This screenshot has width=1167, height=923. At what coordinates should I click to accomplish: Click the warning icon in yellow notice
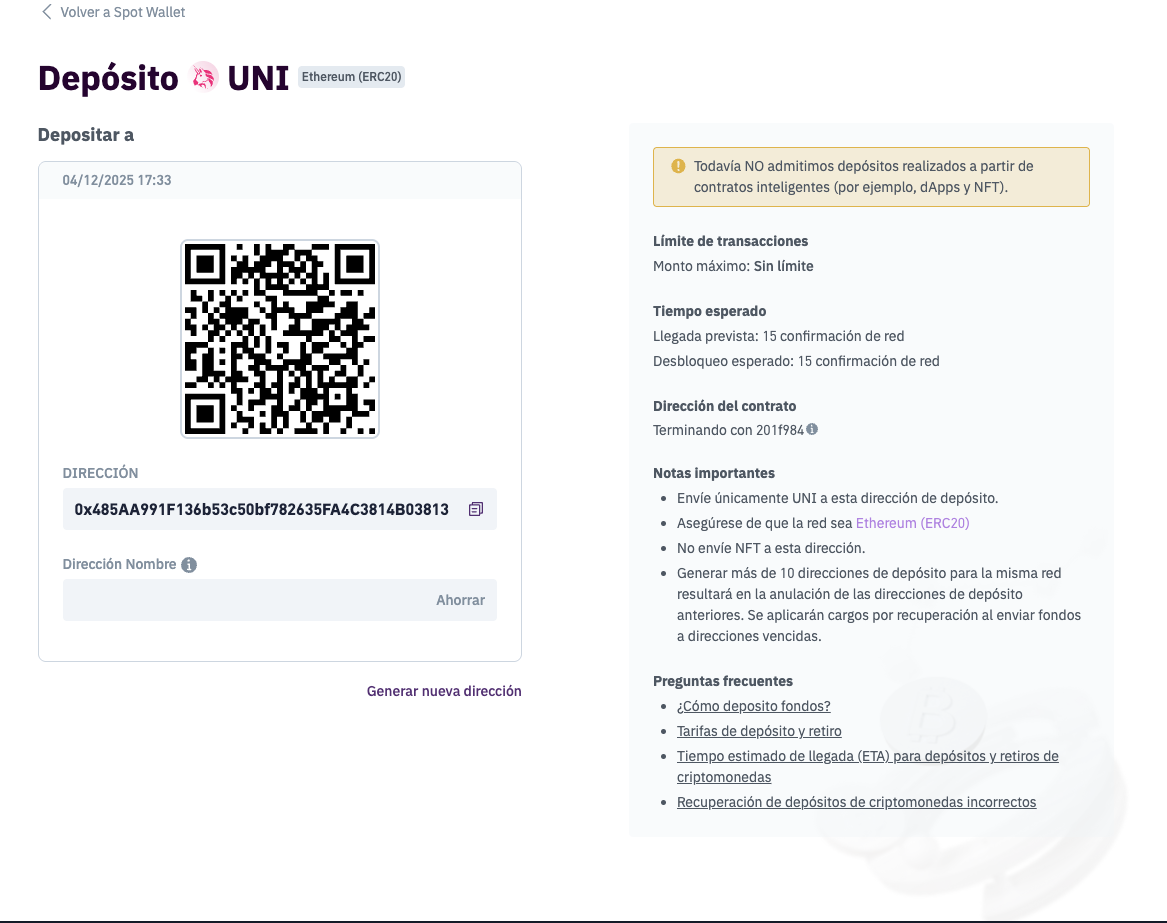coord(678,166)
